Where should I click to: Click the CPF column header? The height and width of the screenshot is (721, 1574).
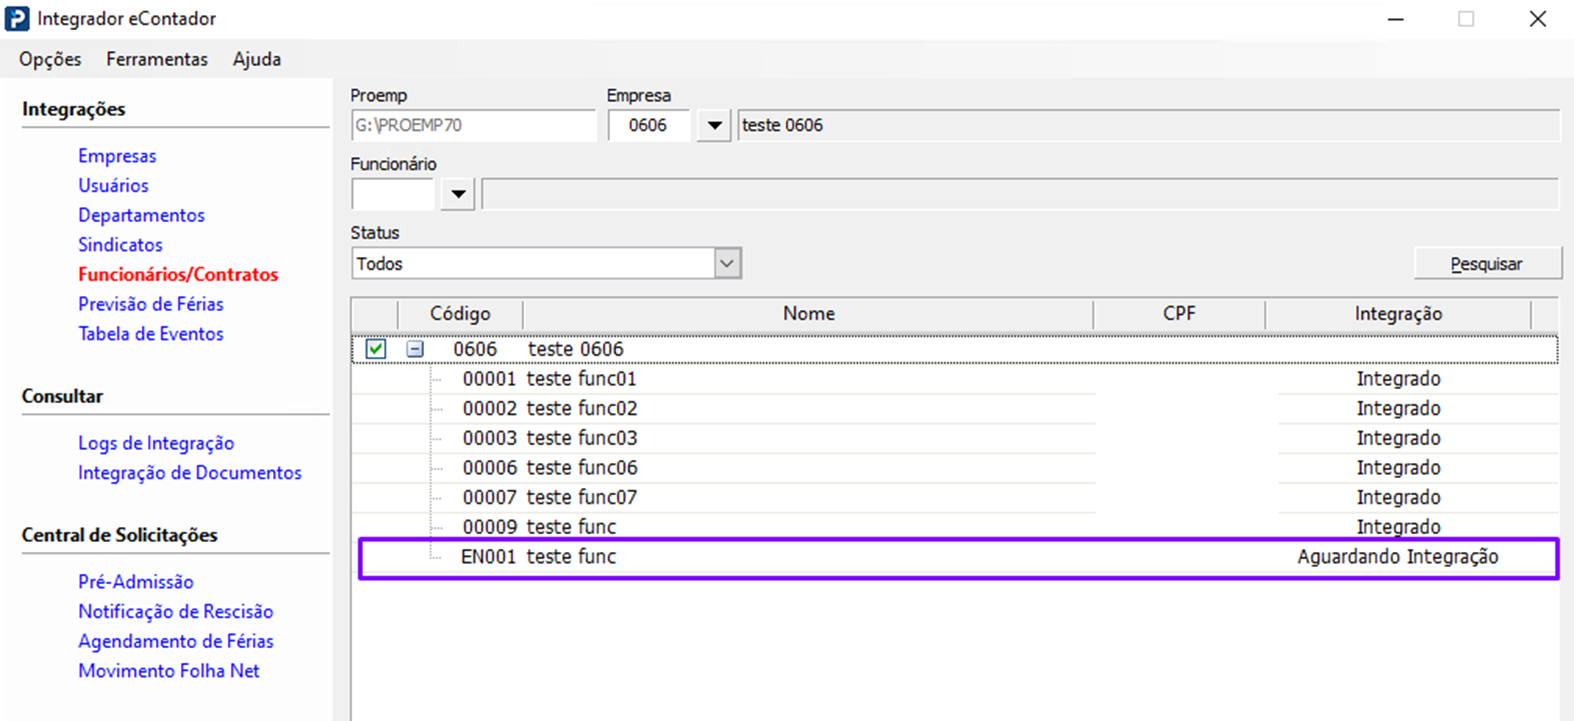click(x=1179, y=313)
